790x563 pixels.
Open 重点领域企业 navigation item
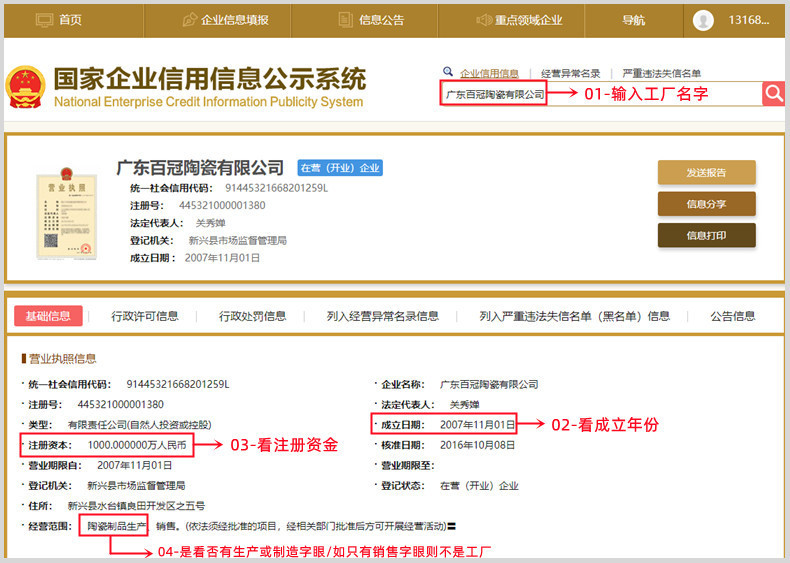[x=528, y=20]
